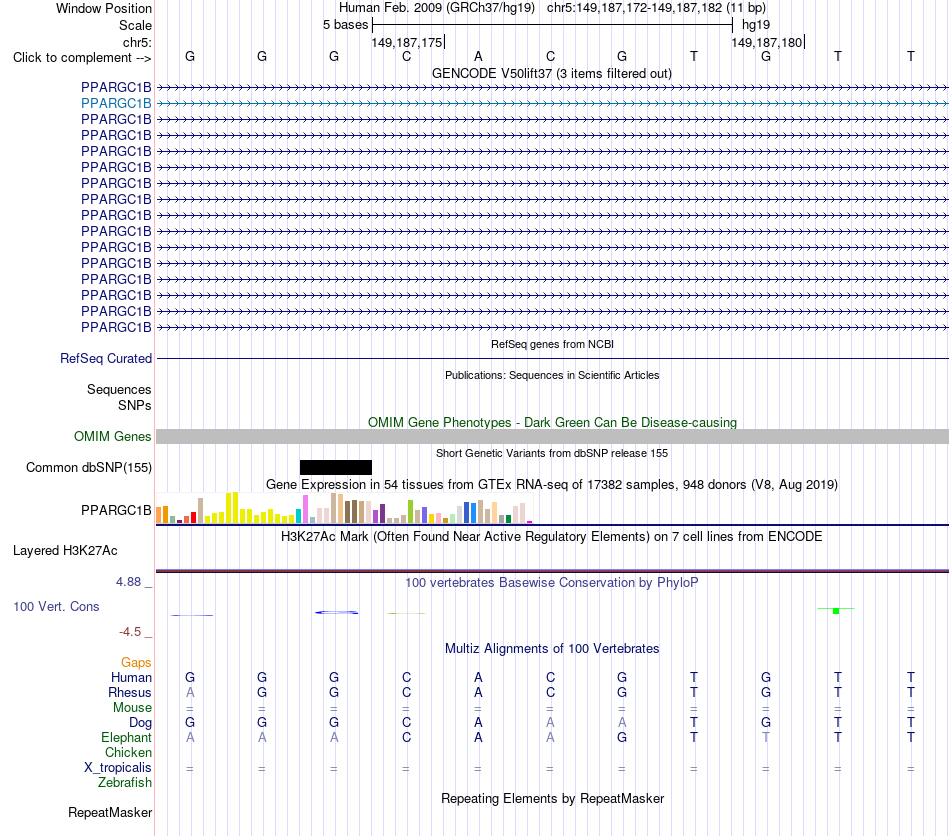950x836 pixels.
Task: Click the gray OMIM Genes bar
Action: [x=552, y=436]
